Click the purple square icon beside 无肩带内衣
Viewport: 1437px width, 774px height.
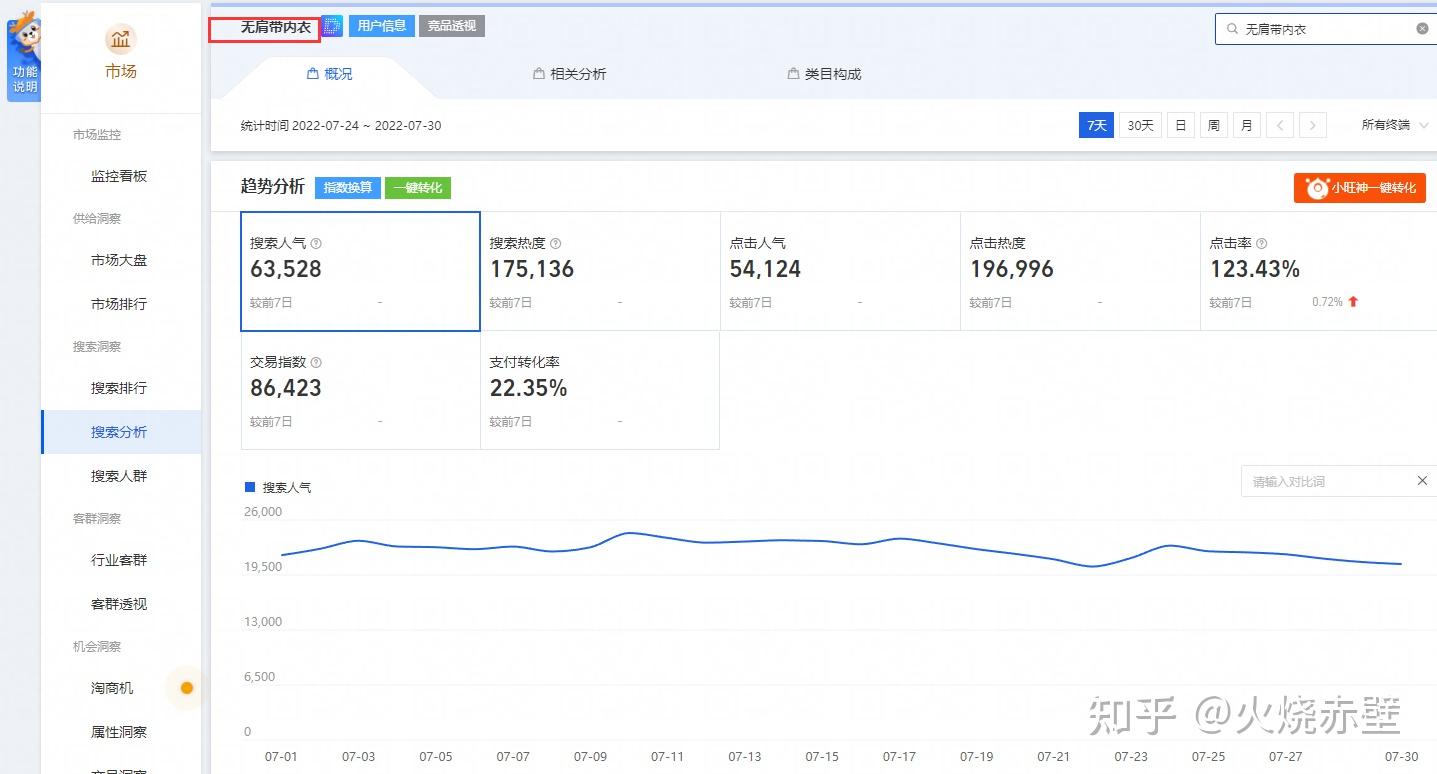point(332,26)
